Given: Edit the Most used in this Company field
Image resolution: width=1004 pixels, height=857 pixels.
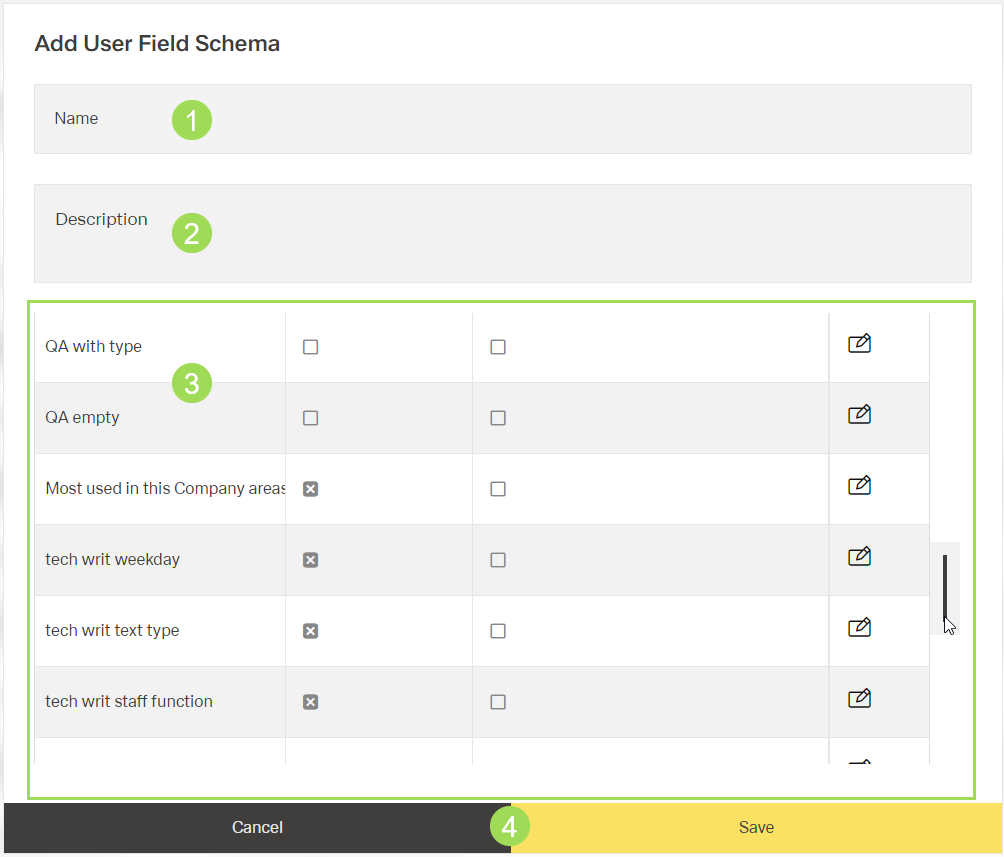Looking at the screenshot, I should point(859,486).
